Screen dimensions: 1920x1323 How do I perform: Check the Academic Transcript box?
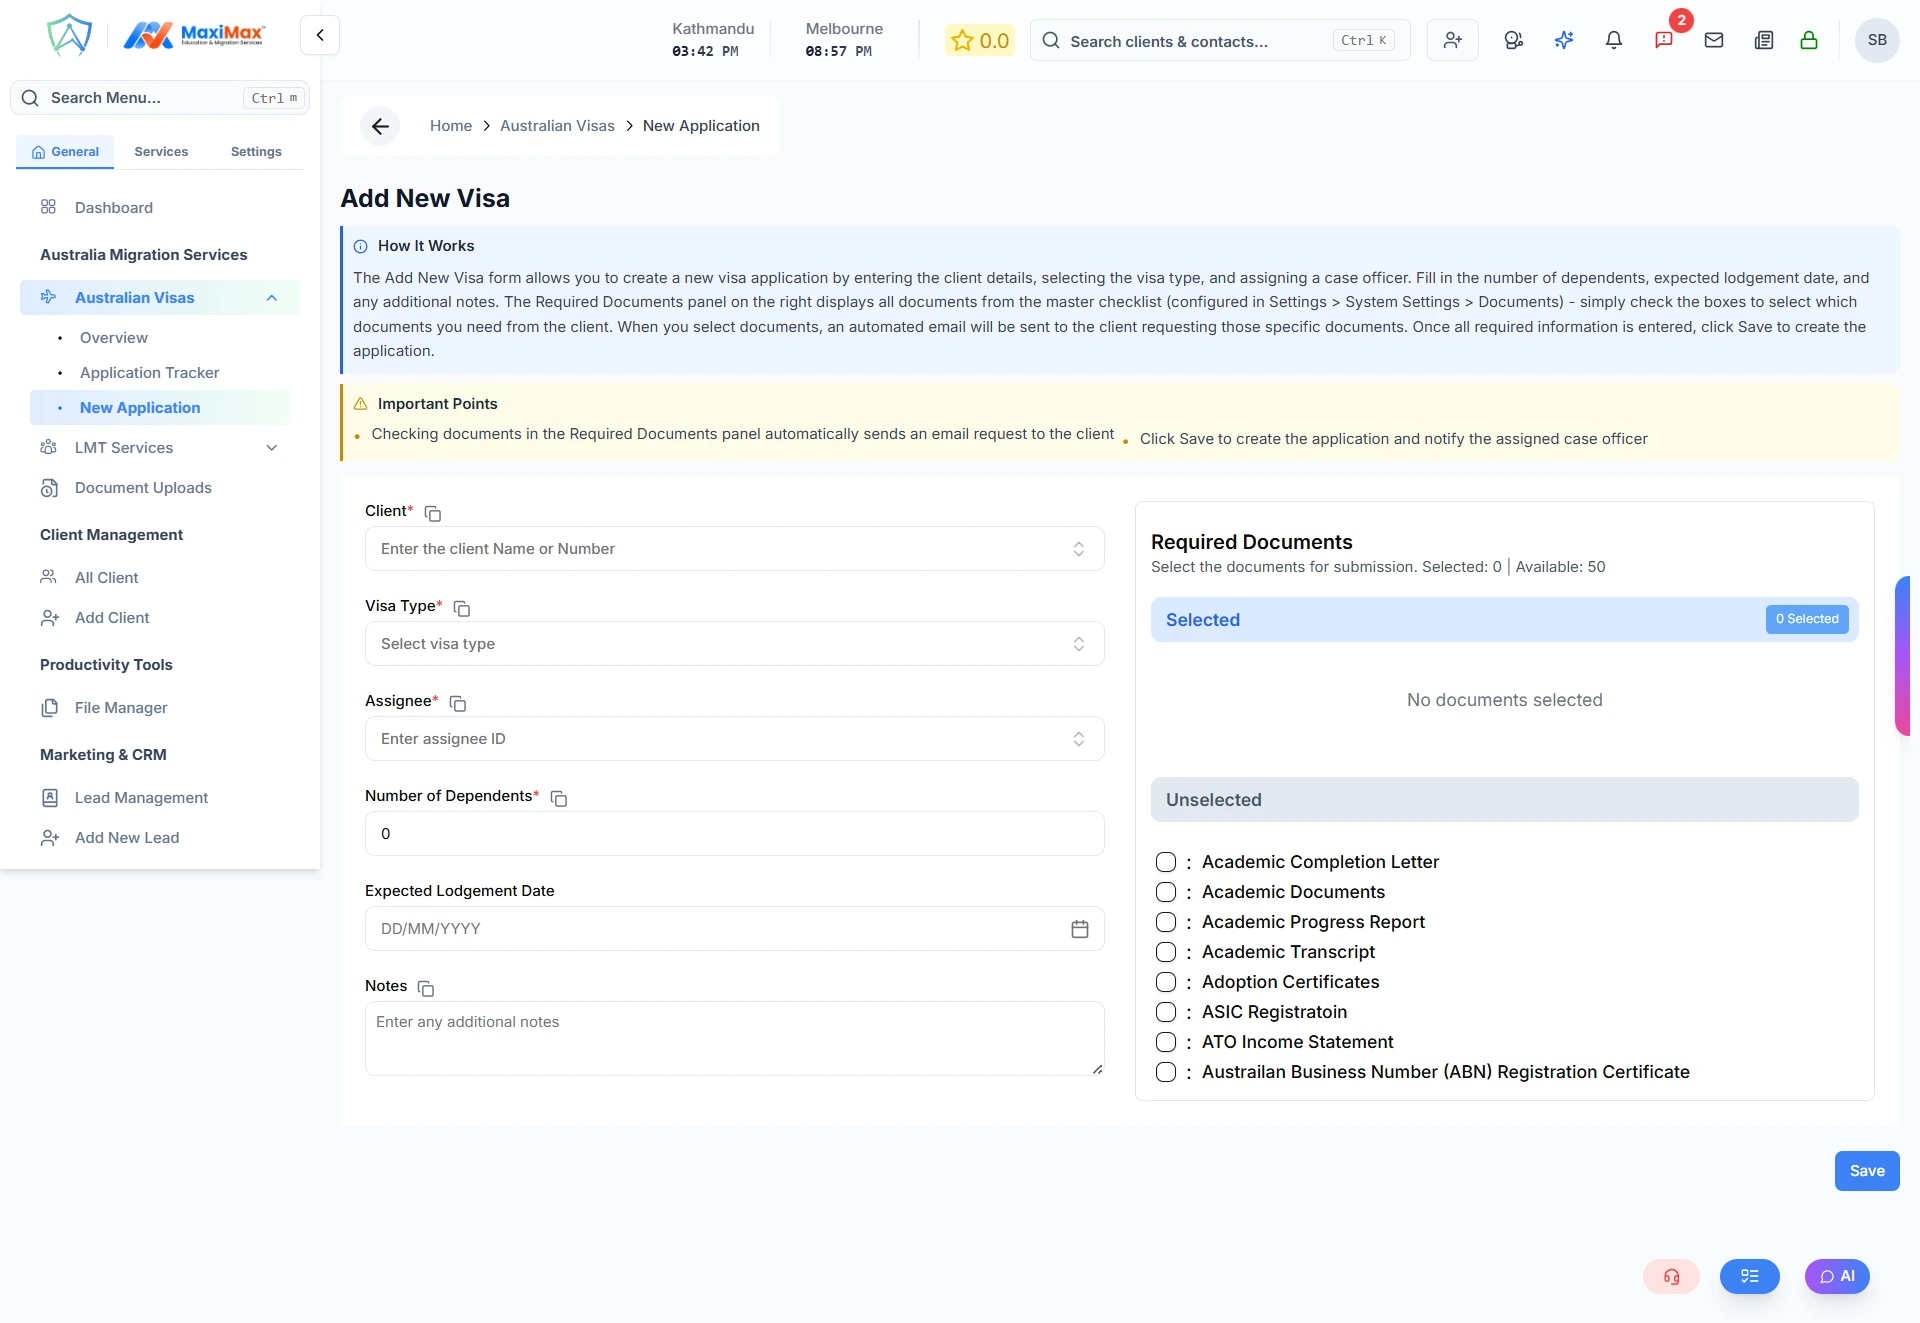pos(1166,952)
